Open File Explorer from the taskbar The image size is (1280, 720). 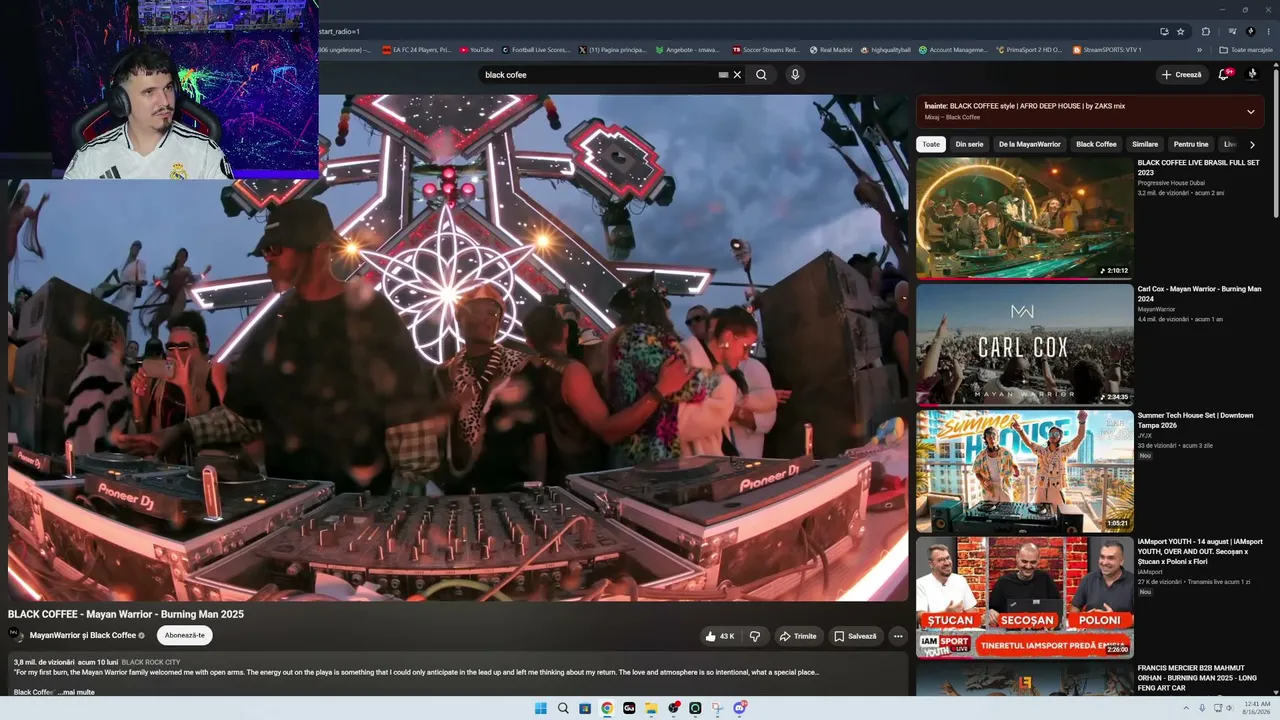point(651,708)
